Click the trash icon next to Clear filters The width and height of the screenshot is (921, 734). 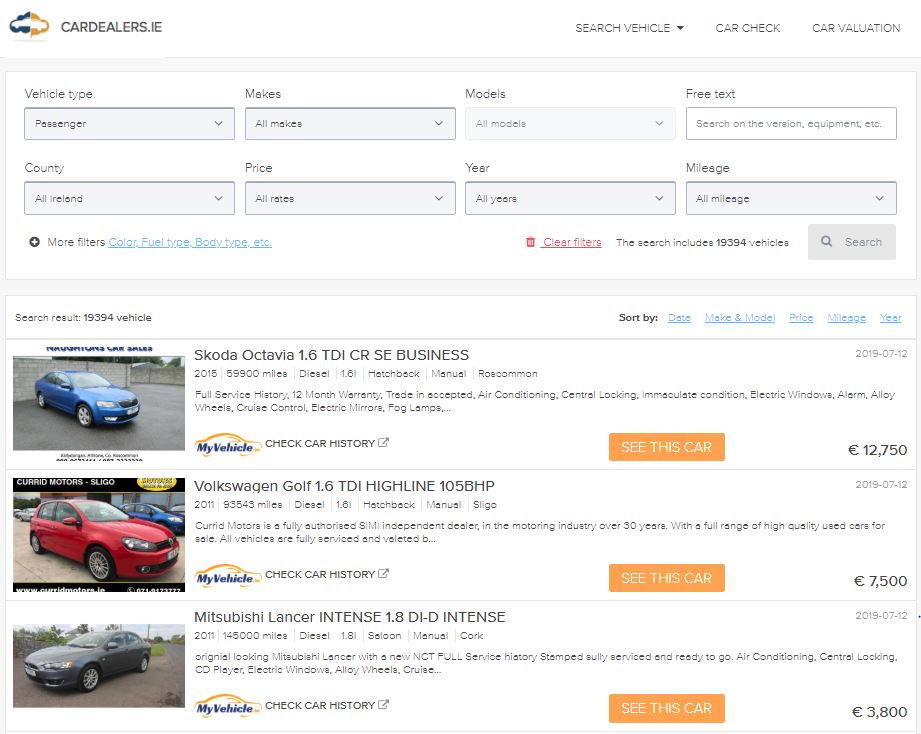(x=531, y=242)
